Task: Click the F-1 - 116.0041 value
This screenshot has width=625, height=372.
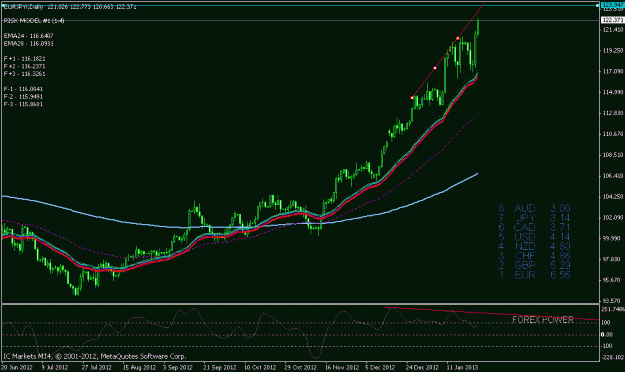Action: click(x=23, y=89)
